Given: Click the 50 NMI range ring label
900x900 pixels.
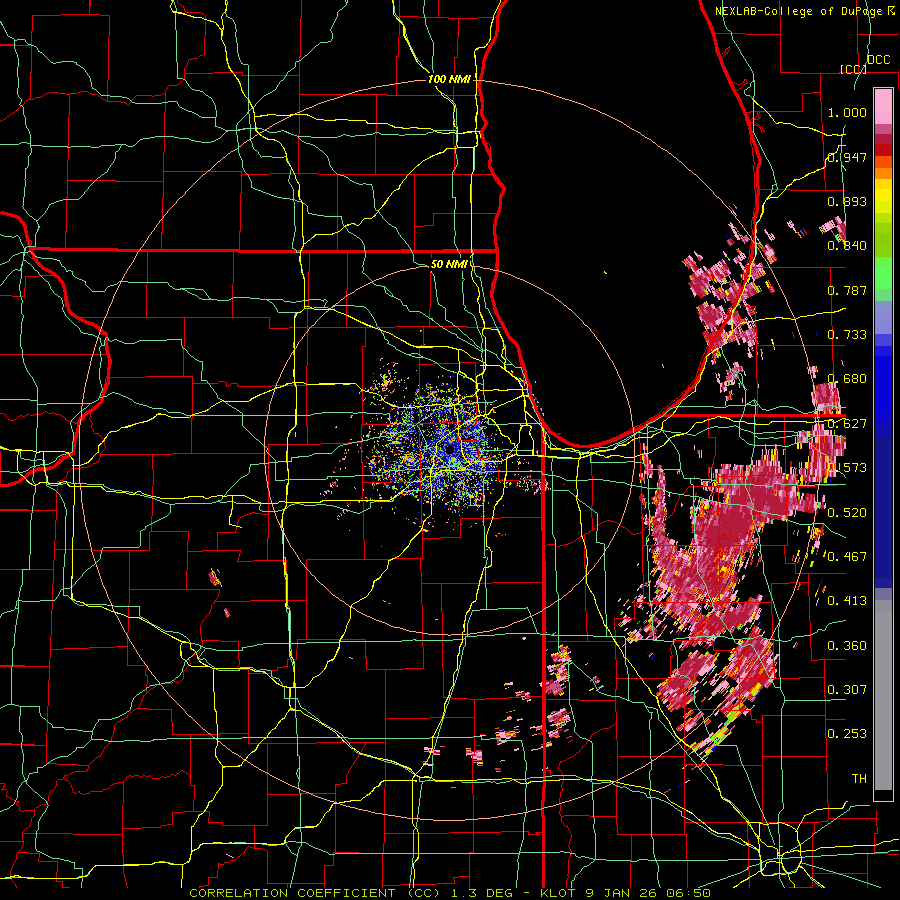Looking at the screenshot, I should pyautogui.click(x=449, y=265).
